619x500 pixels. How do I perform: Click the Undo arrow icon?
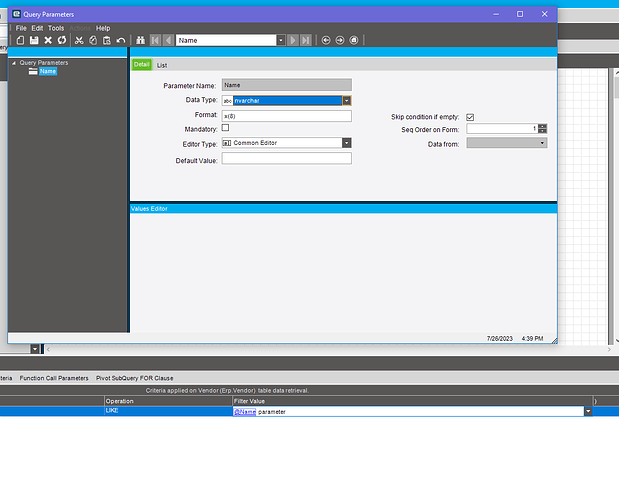point(121,40)
